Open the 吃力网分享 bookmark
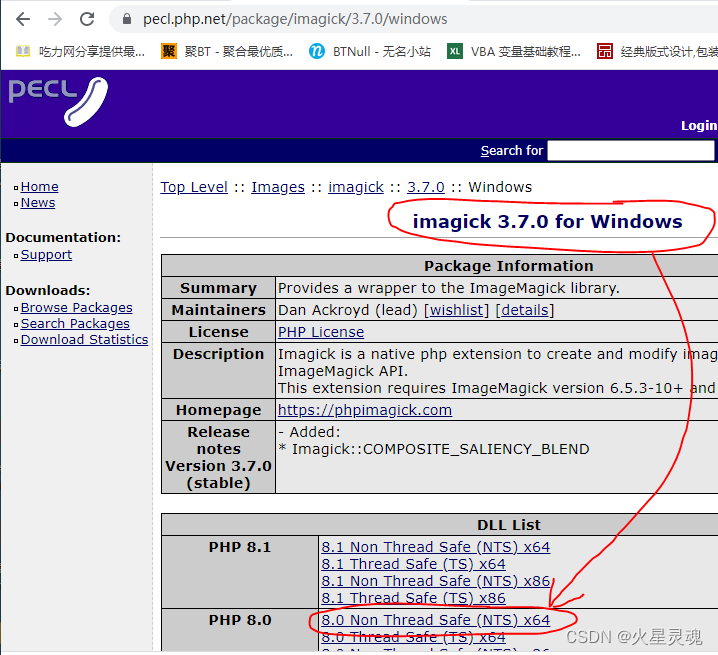Image resolution: width=718 pixels, height=655 pixels. click(x=80, y=51)
